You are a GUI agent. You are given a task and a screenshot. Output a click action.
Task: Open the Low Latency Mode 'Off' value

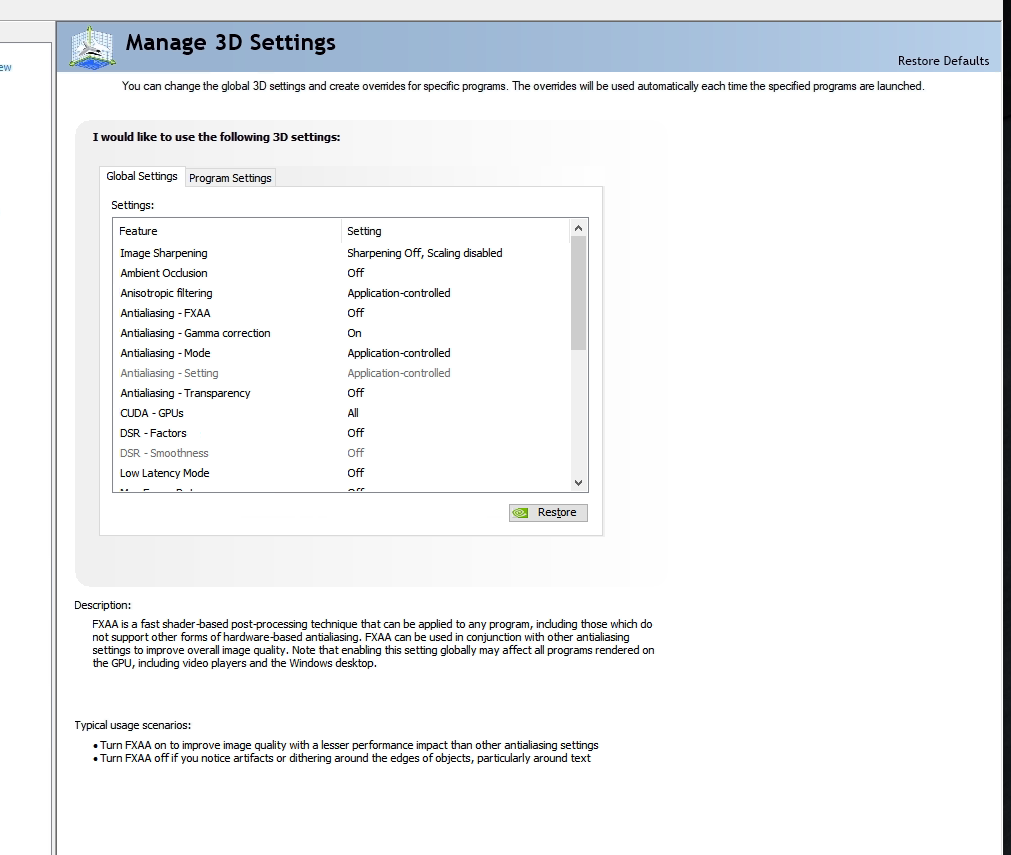[356, 473]
